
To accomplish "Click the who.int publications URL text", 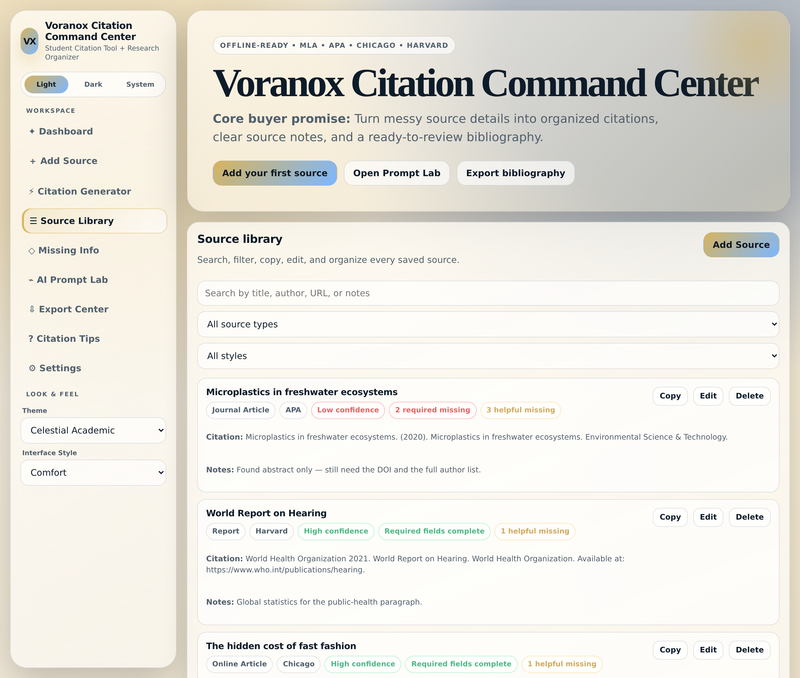I will pyautogui.click(x=285, y=570).
